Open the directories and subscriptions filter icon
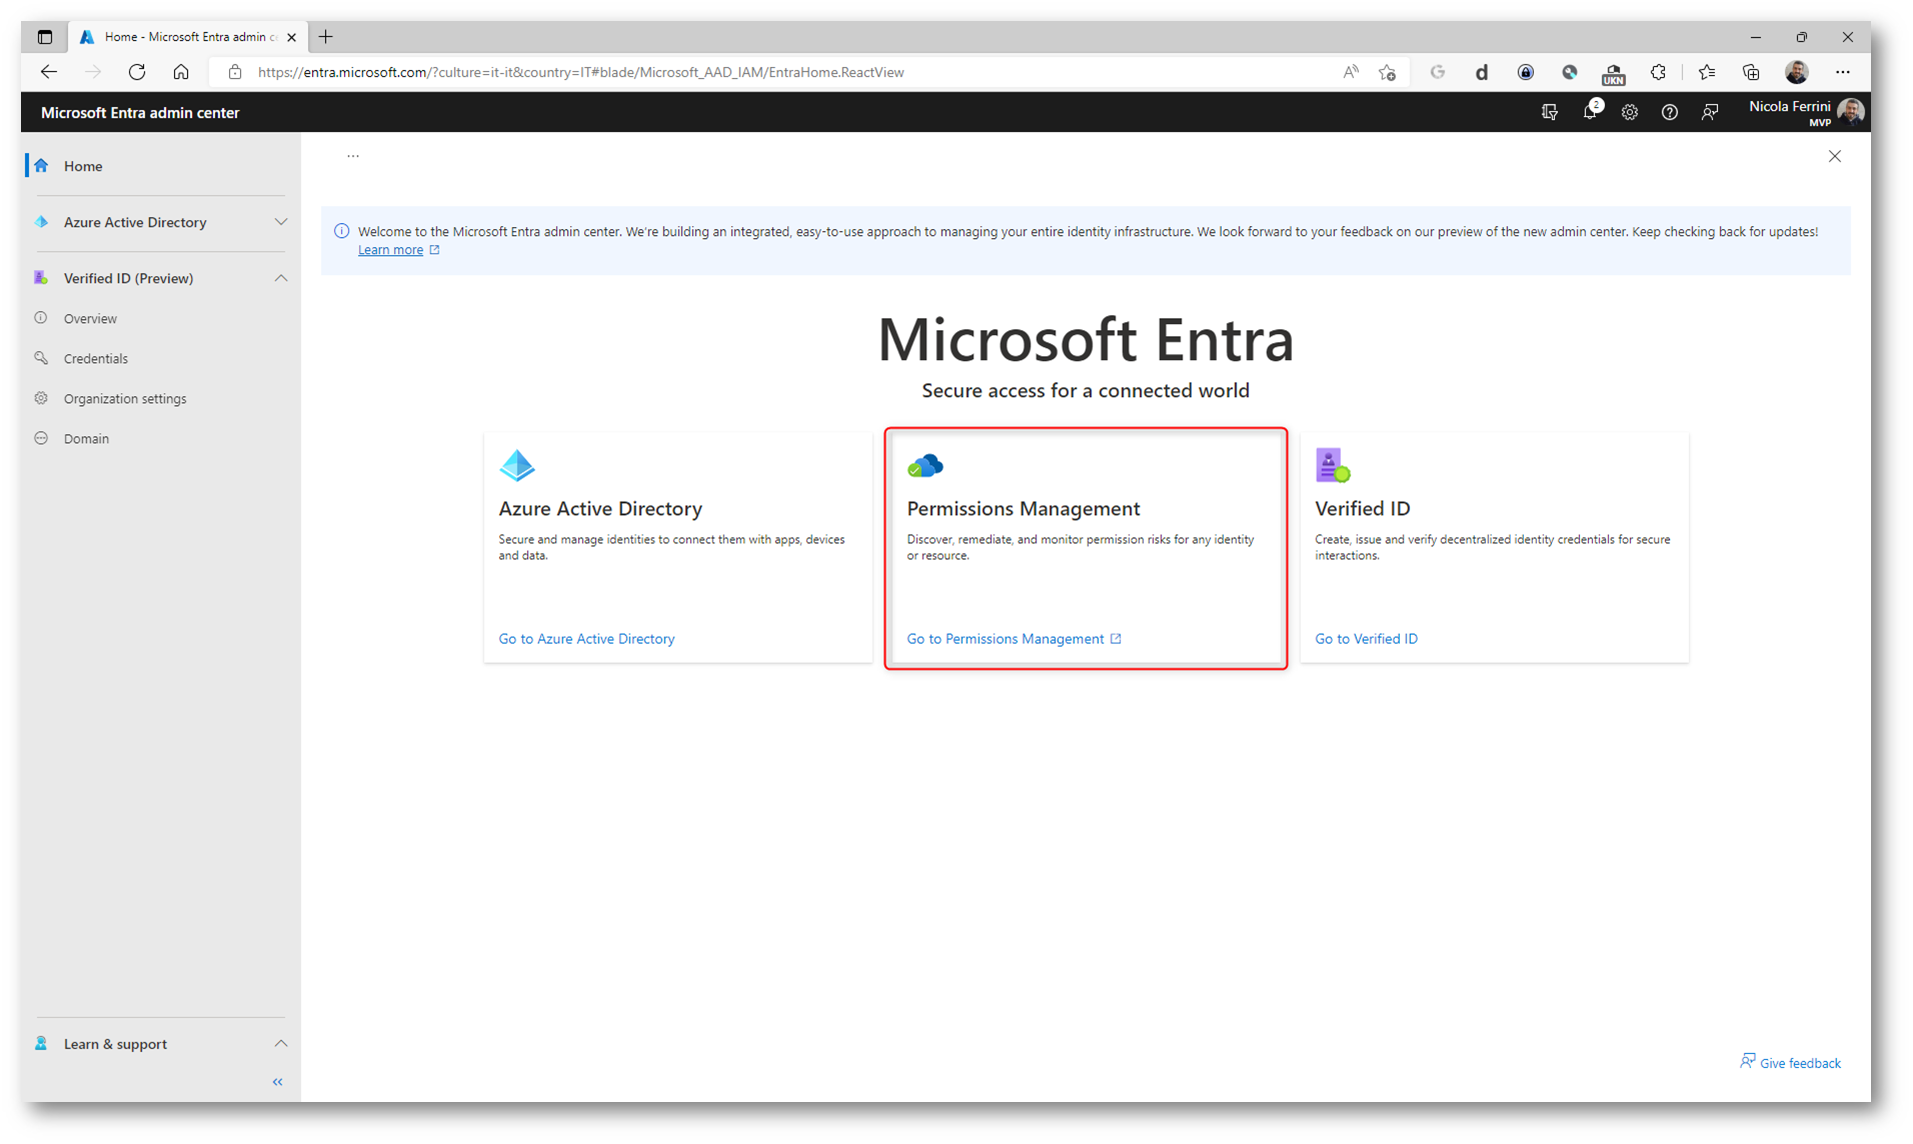Image resolution: width=1913 pixels, height=1144 pixels. [x=1550, y=112]
